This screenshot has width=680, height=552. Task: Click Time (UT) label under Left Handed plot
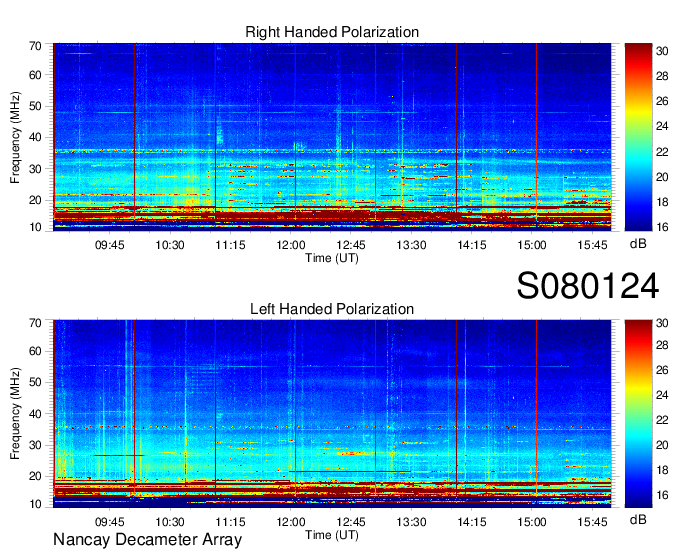pyautogui.click(x=332, y=535)
